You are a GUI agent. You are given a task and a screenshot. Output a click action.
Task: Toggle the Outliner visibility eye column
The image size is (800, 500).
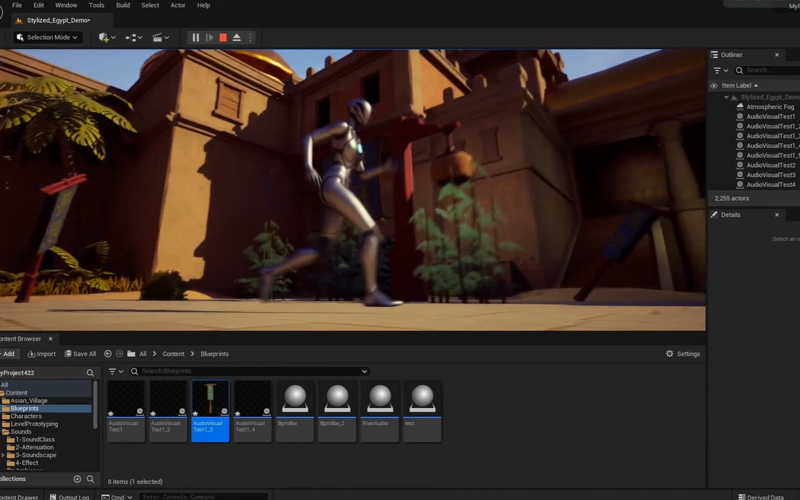[714, 86]
